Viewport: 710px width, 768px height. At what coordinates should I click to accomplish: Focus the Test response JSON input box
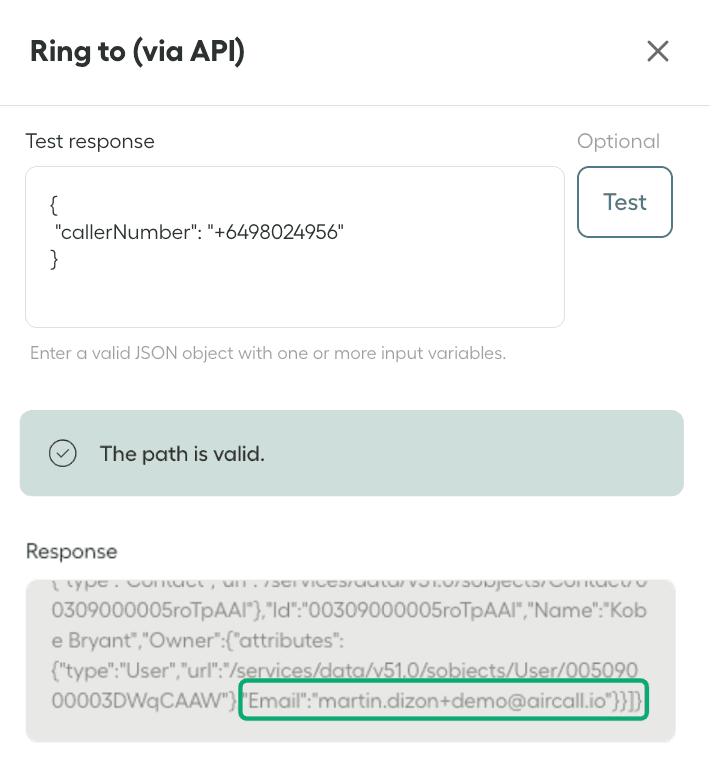click(x=295, y=290)
